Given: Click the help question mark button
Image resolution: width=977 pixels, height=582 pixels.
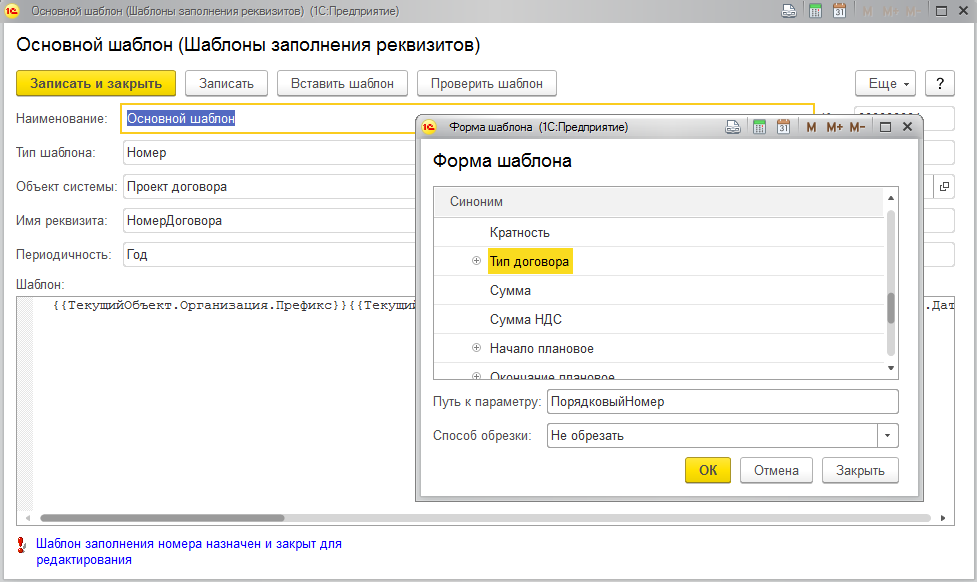Looking at the screenshot, I should [x=939, y=83].
